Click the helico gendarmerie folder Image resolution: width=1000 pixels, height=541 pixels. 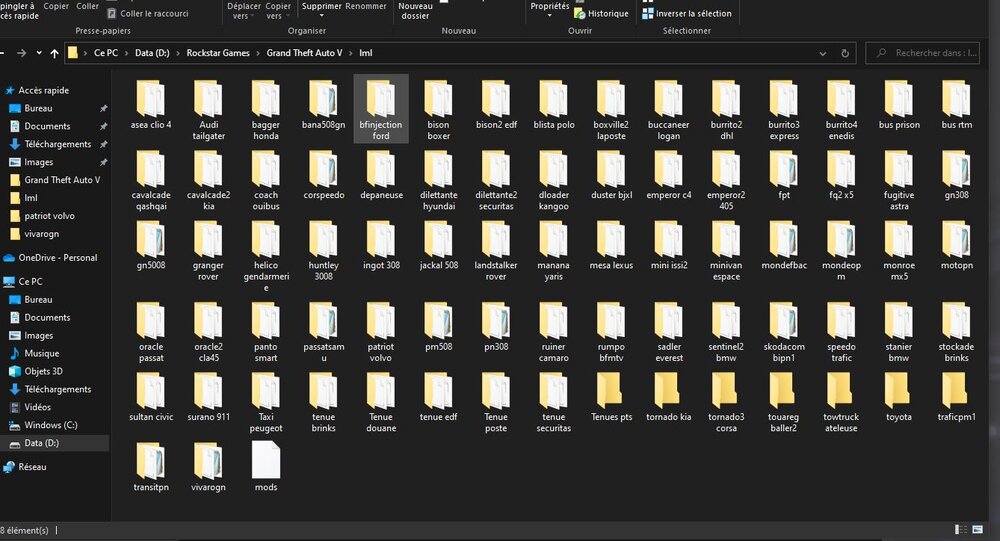(266, 256)
